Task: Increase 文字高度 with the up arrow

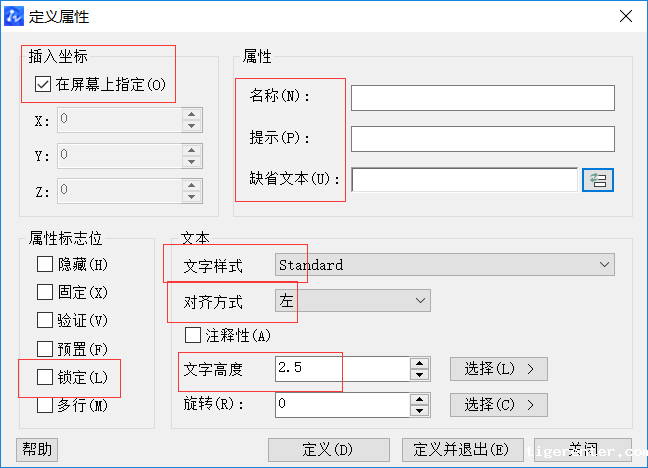Action: pos(420,363)
